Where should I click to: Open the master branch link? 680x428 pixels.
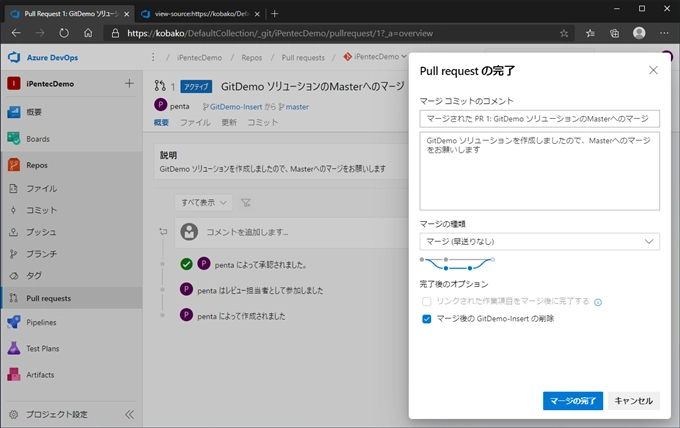tap(297, 107)
